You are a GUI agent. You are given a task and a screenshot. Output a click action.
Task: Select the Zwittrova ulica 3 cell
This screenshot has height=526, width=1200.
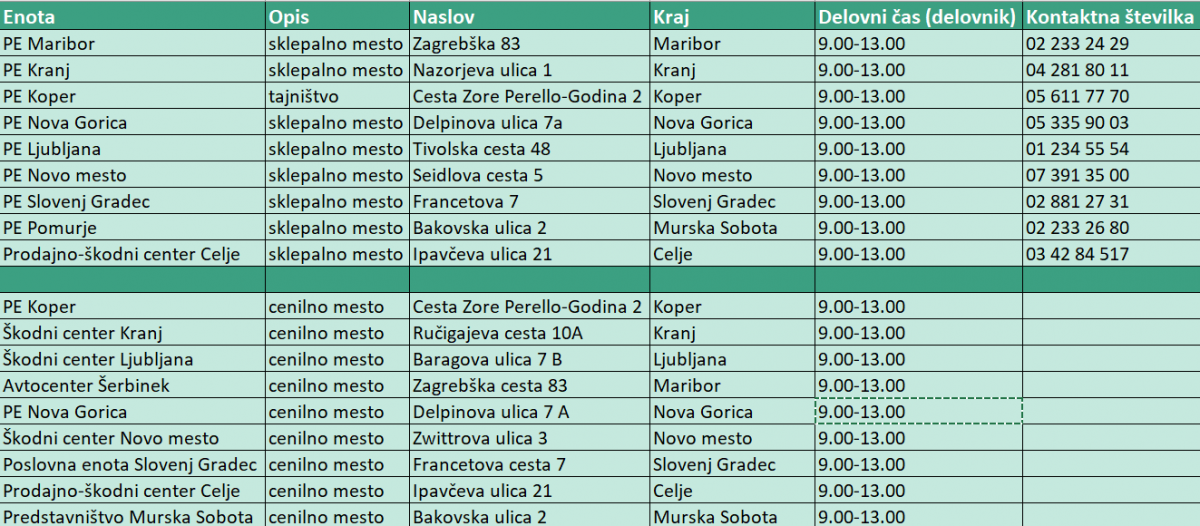coord(530,438)
